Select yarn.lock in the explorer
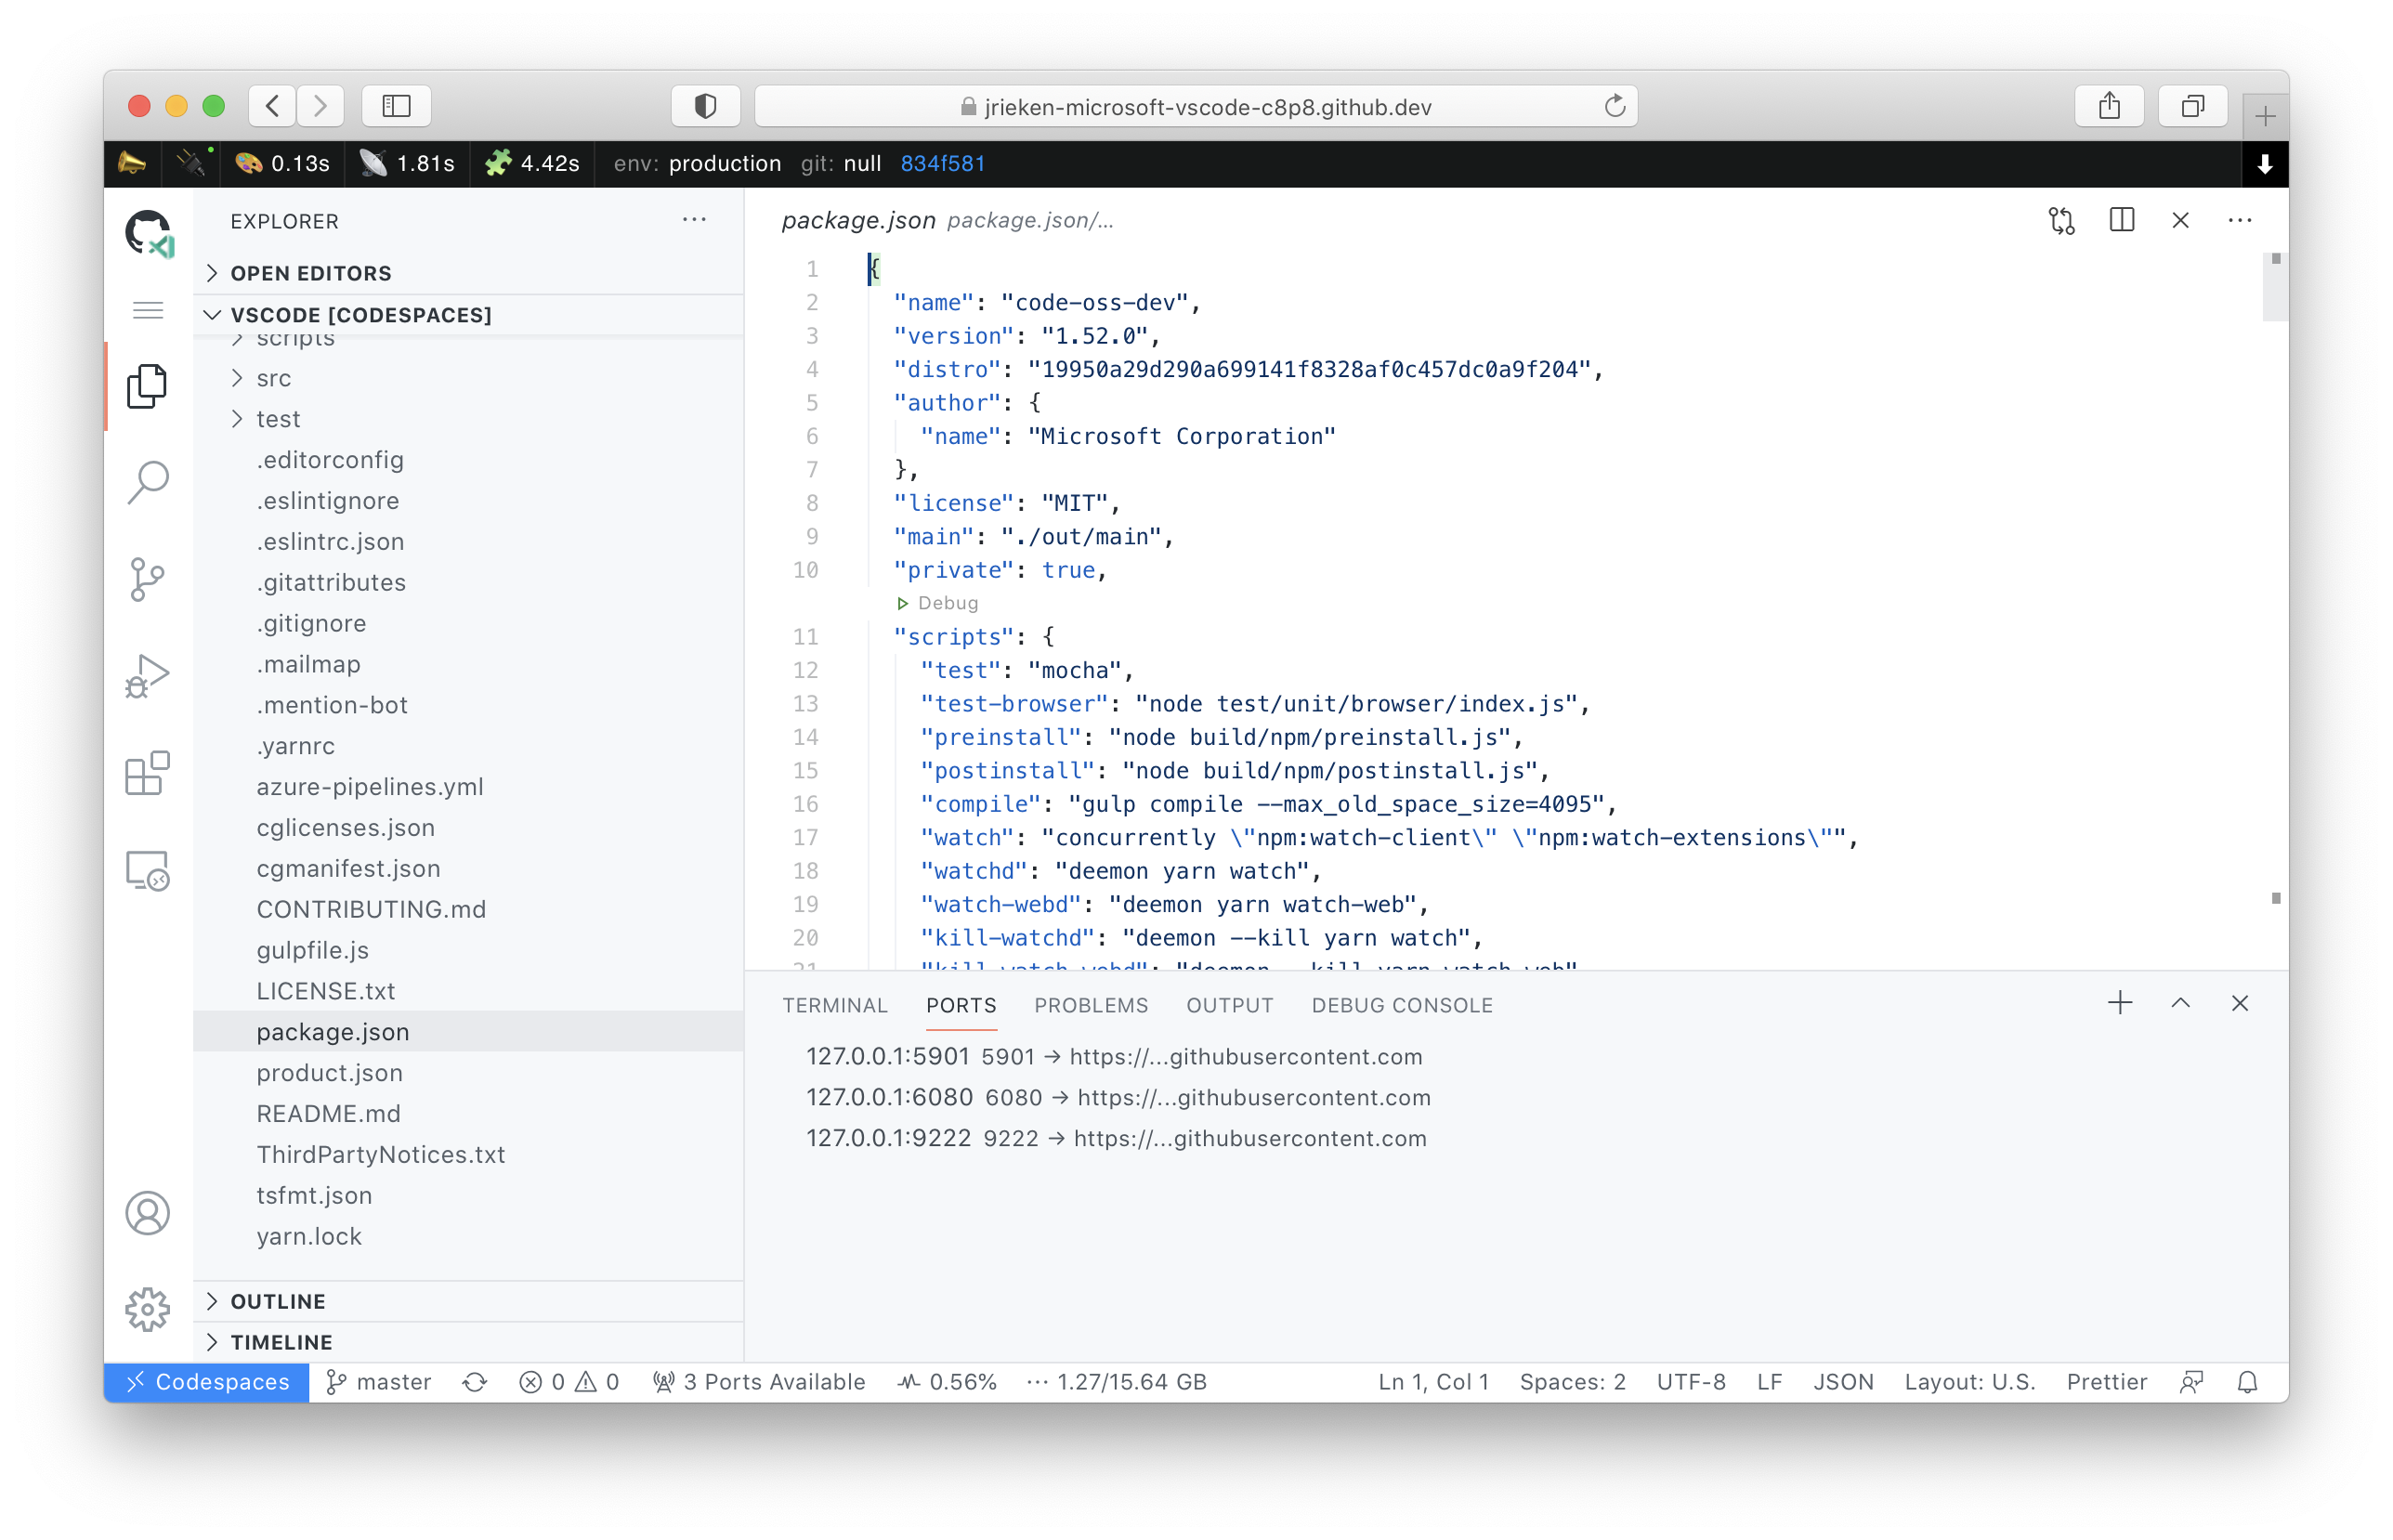 [309, 1236]
